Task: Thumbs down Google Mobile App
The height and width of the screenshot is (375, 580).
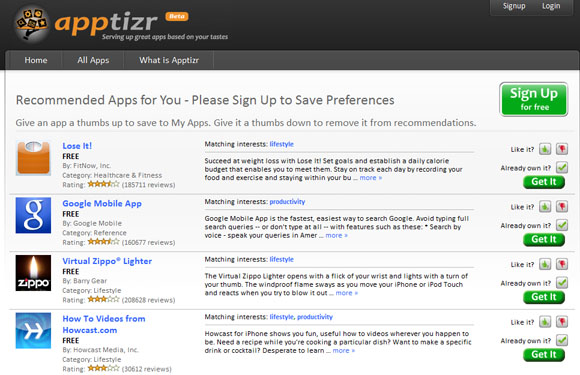Action: (x=562, y=207)
